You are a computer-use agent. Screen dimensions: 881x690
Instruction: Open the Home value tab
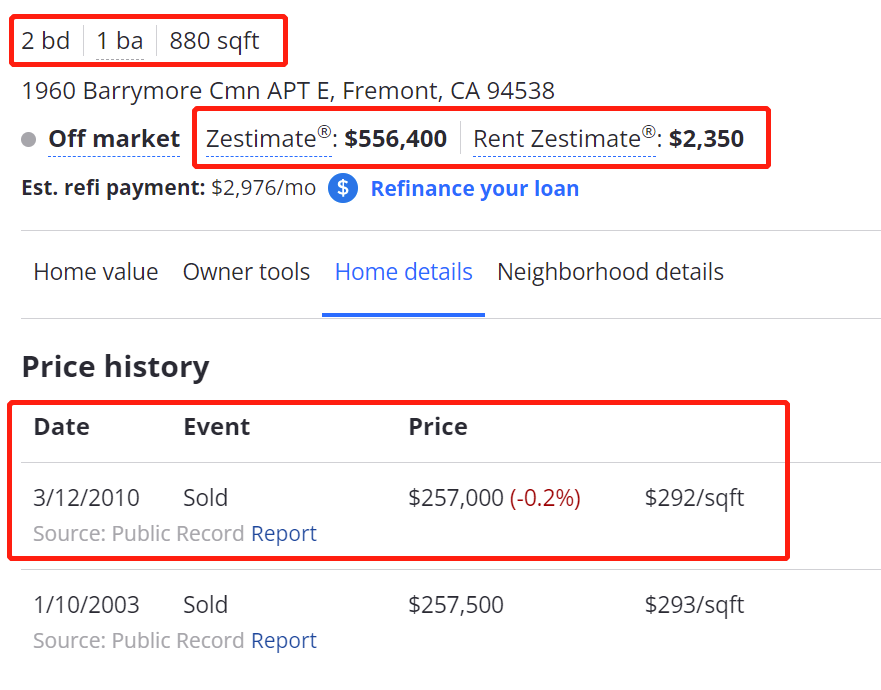coord(96,272)
